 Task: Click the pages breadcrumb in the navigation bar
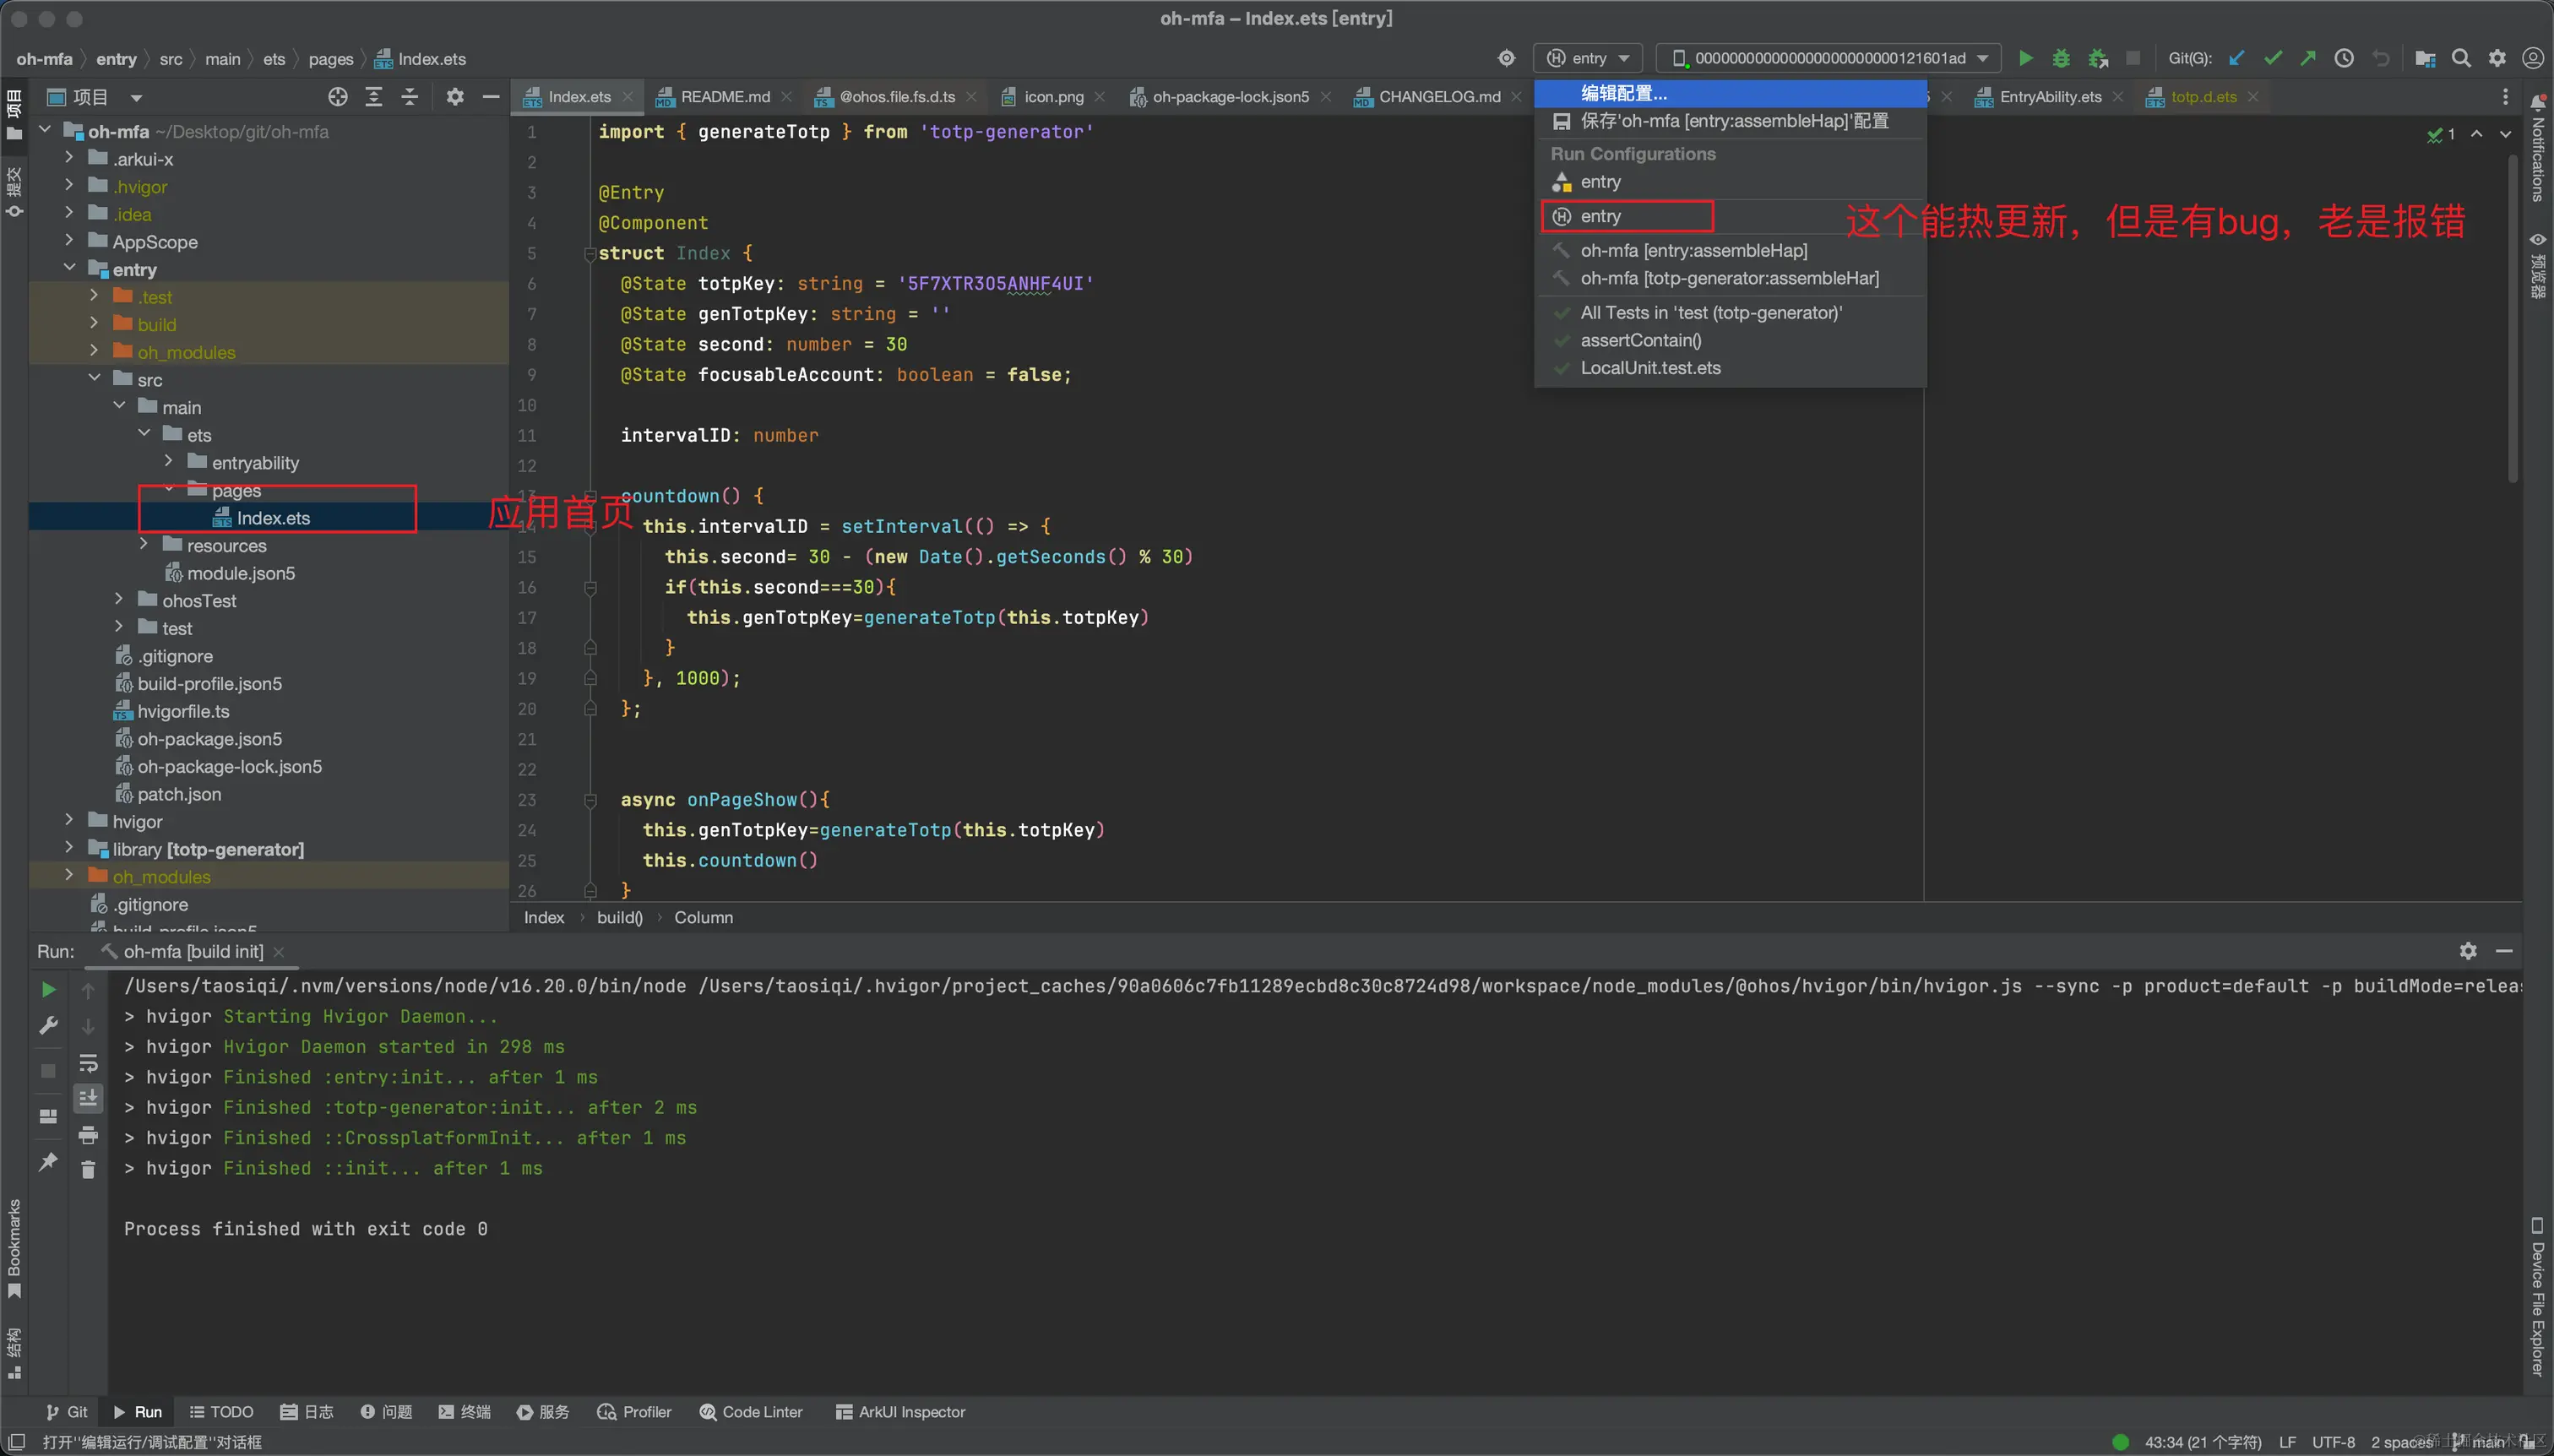point(331,59)
